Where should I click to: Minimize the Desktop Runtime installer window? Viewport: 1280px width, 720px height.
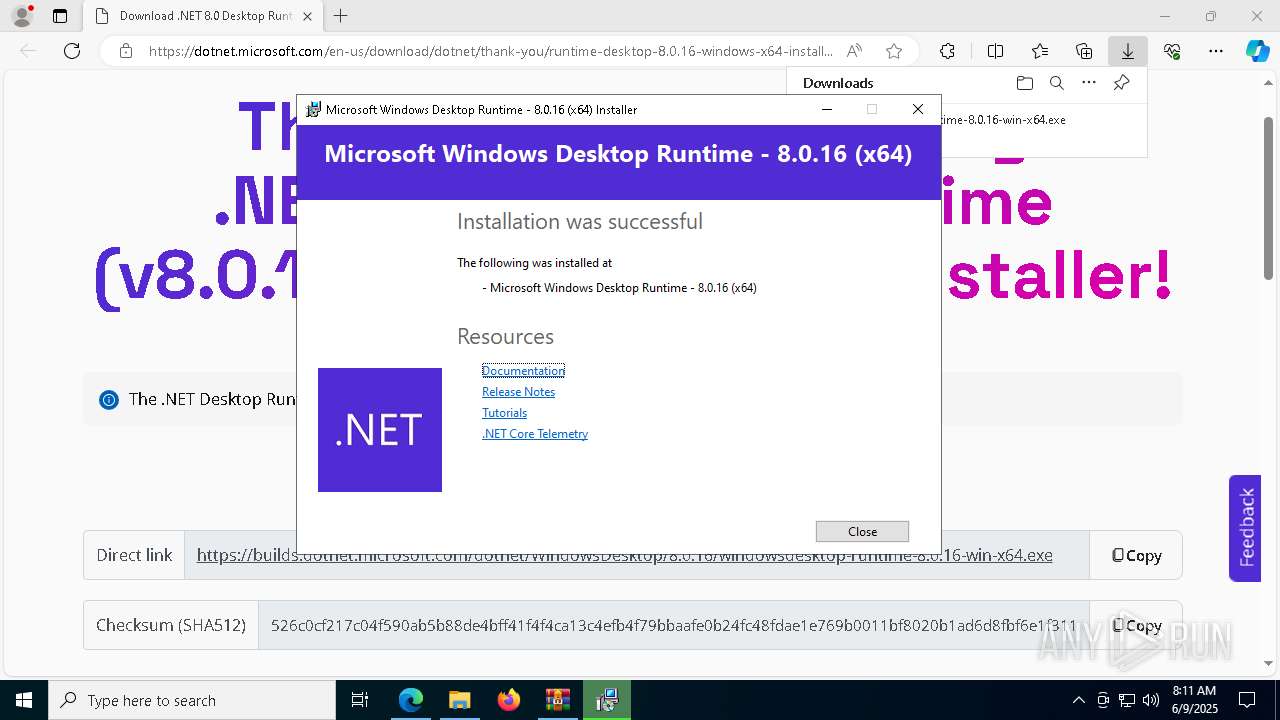tap(827, 109)
